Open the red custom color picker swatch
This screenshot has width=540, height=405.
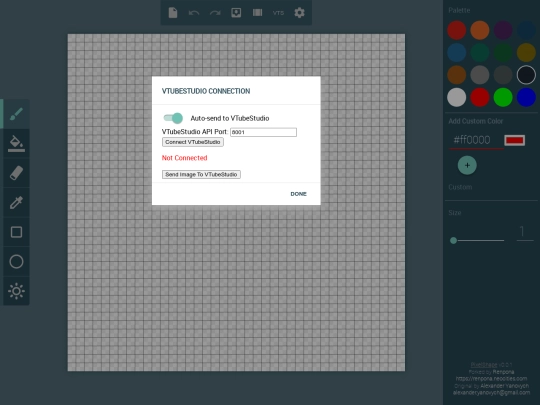tap(515, 140)
